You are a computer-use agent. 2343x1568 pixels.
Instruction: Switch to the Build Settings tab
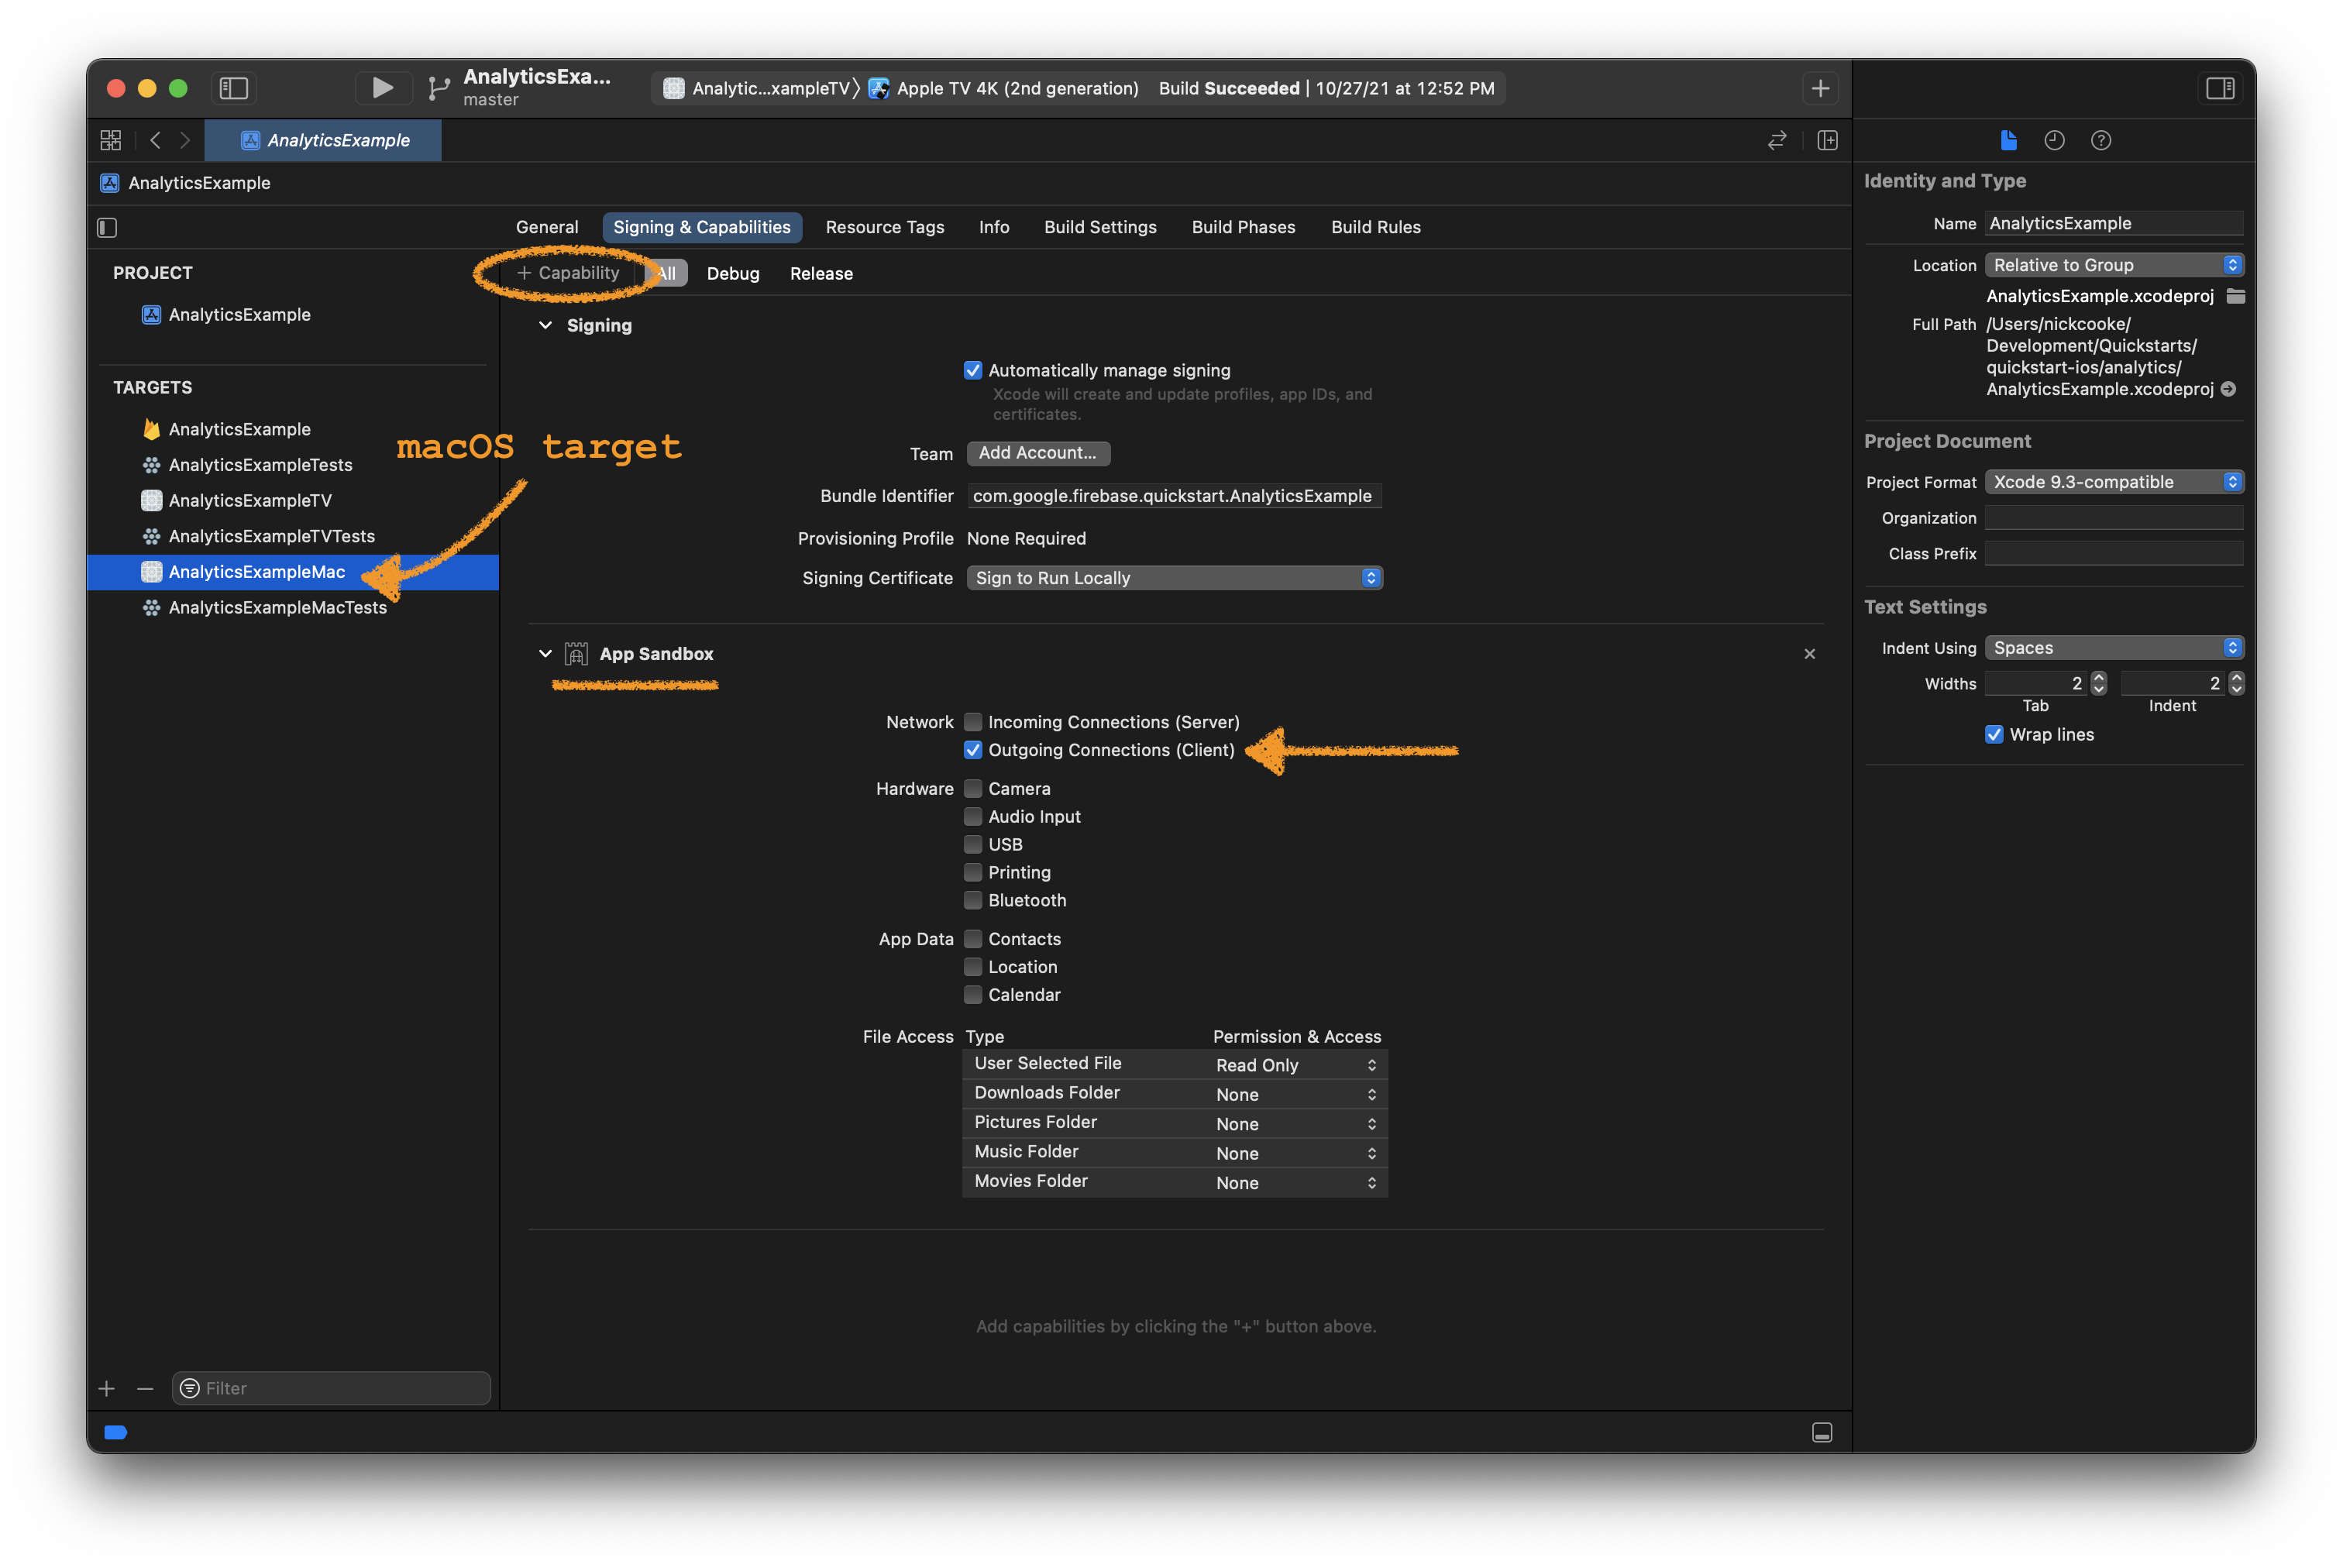[x=1100, y=227]
